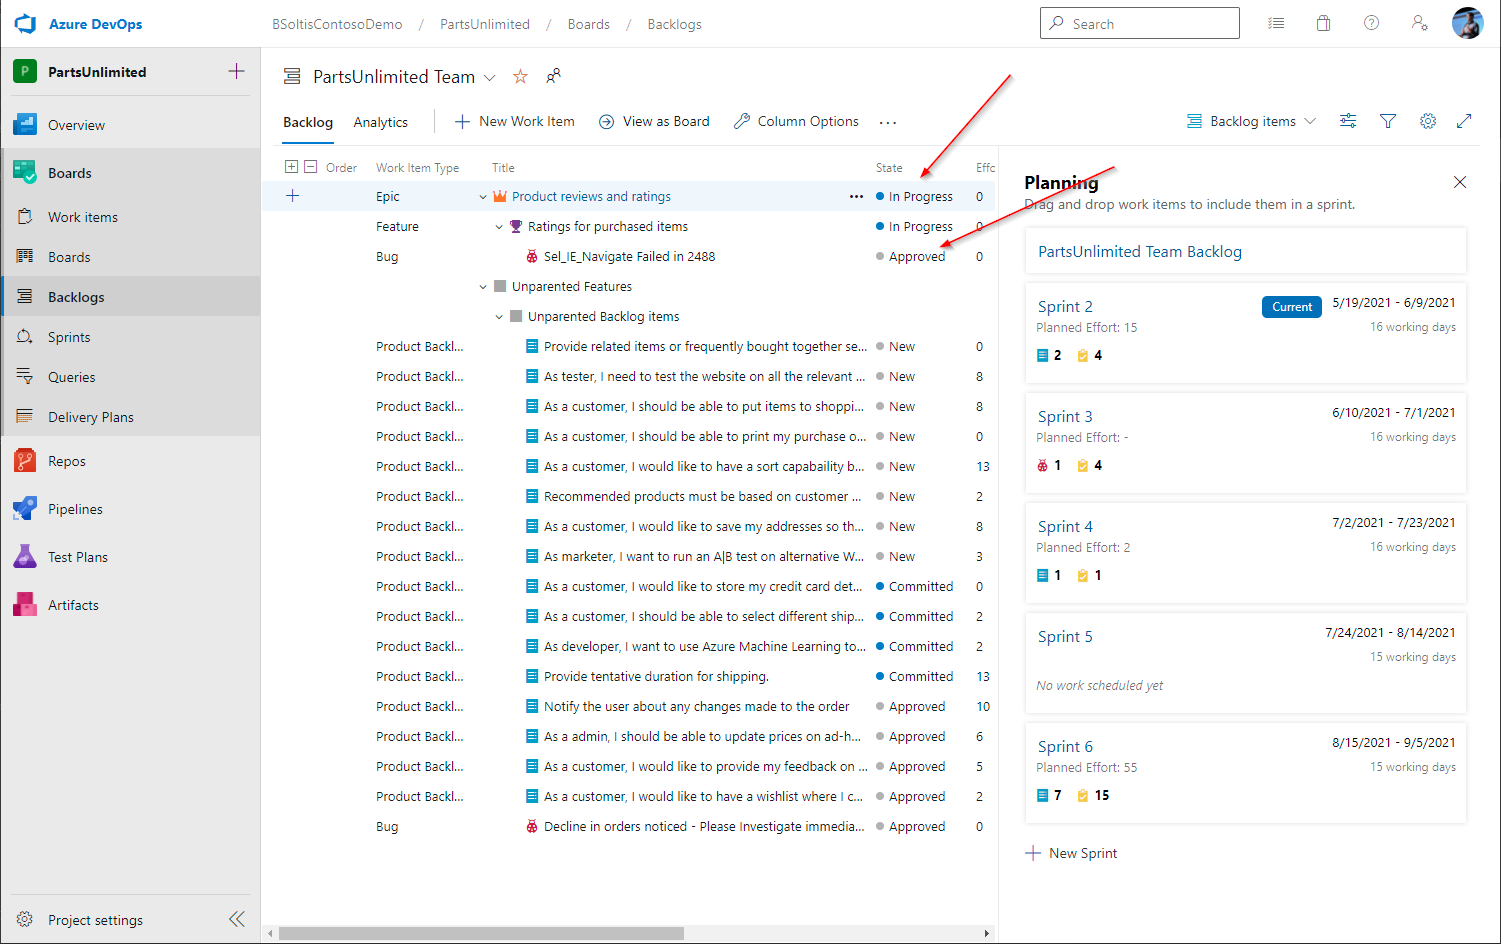The image size is (1501, 944).
Task: Open Repos in the sidebar
Action: point(67,461)
